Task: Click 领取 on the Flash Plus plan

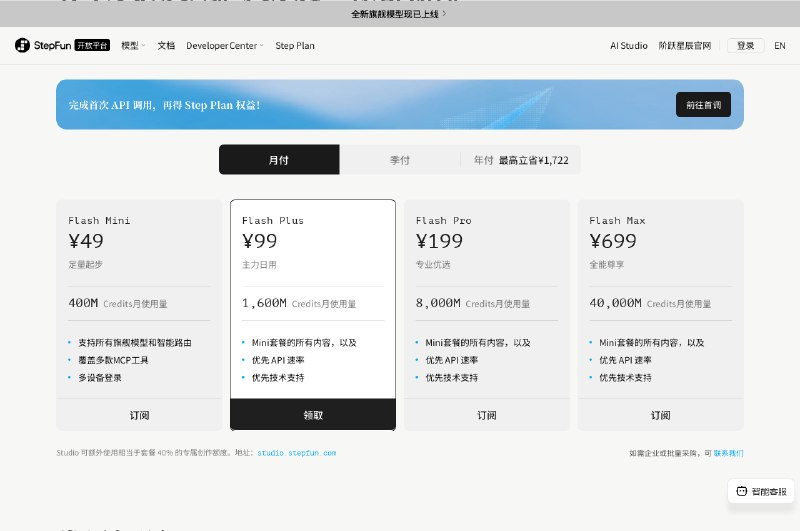Action: tap(313, 415)
